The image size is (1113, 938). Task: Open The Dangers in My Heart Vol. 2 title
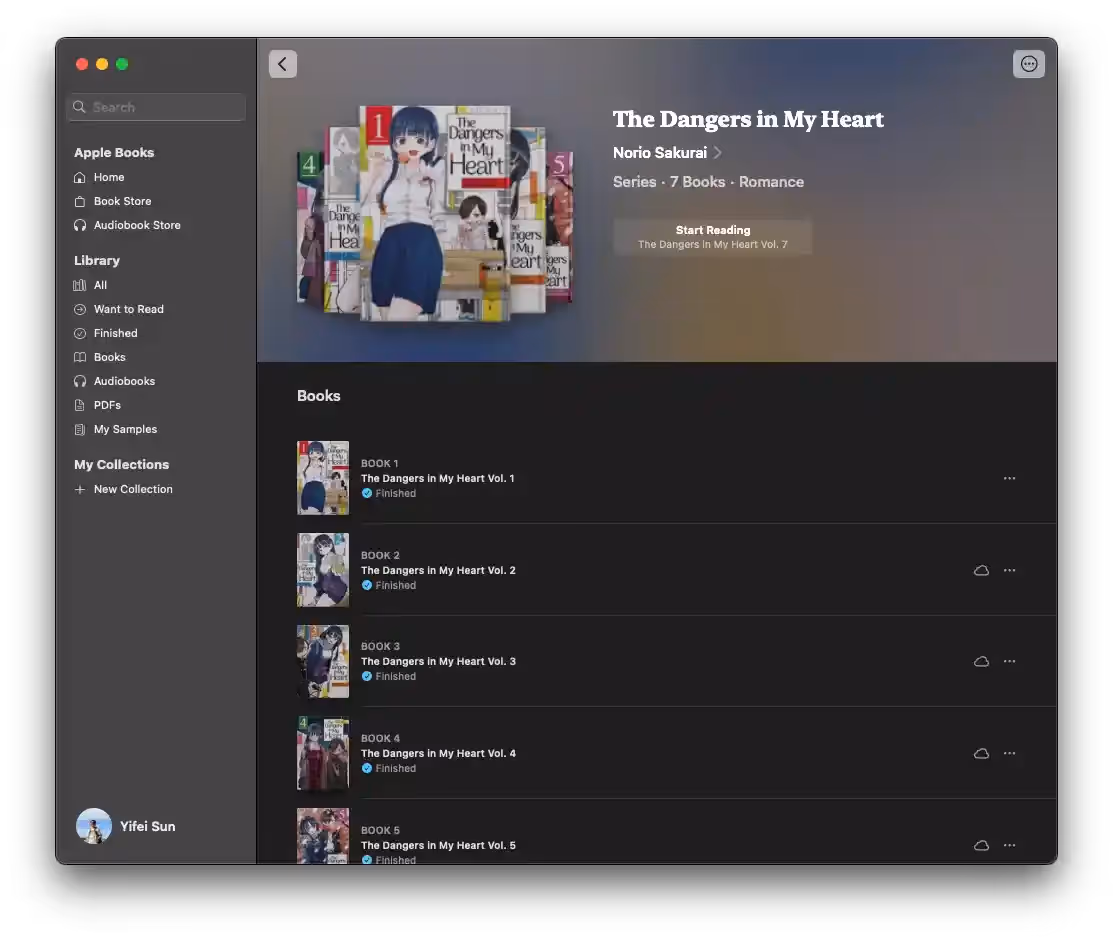point(439,570)
